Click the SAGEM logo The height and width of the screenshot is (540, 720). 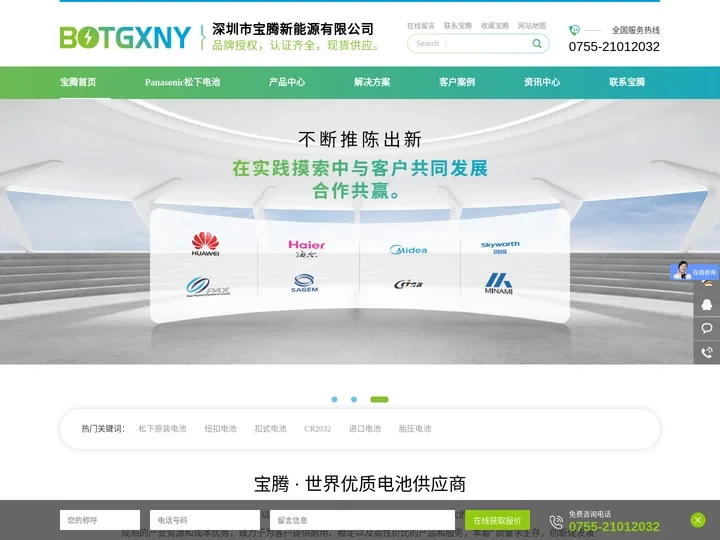[x=304, y=283]
